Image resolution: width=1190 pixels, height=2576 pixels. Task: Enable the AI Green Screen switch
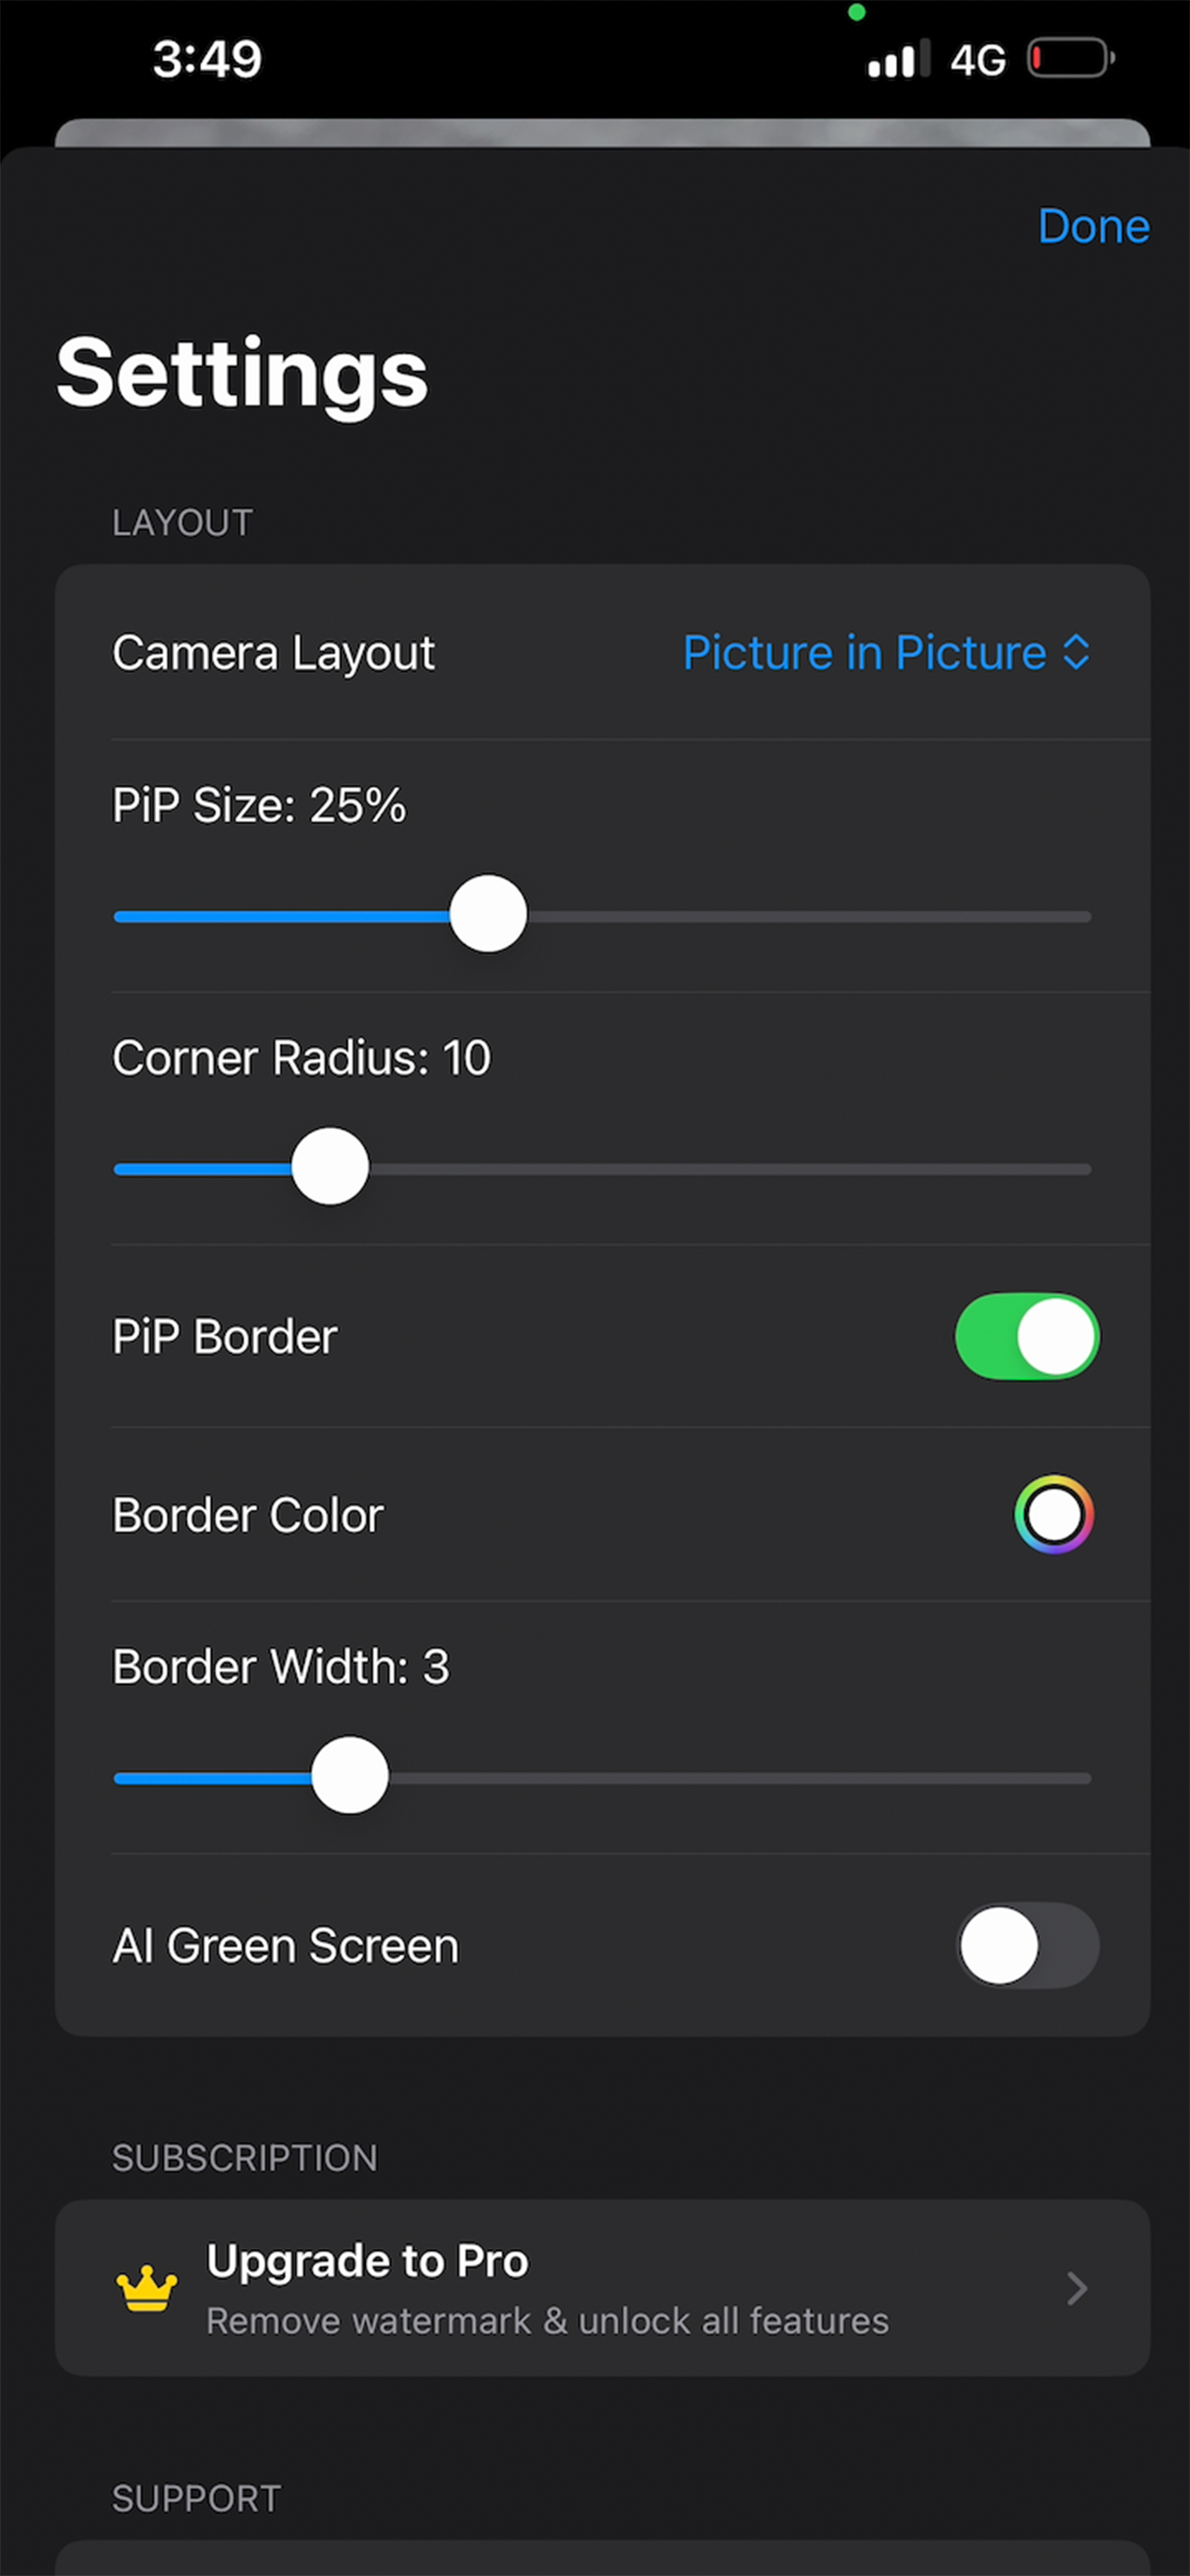pos(1027,1945)
